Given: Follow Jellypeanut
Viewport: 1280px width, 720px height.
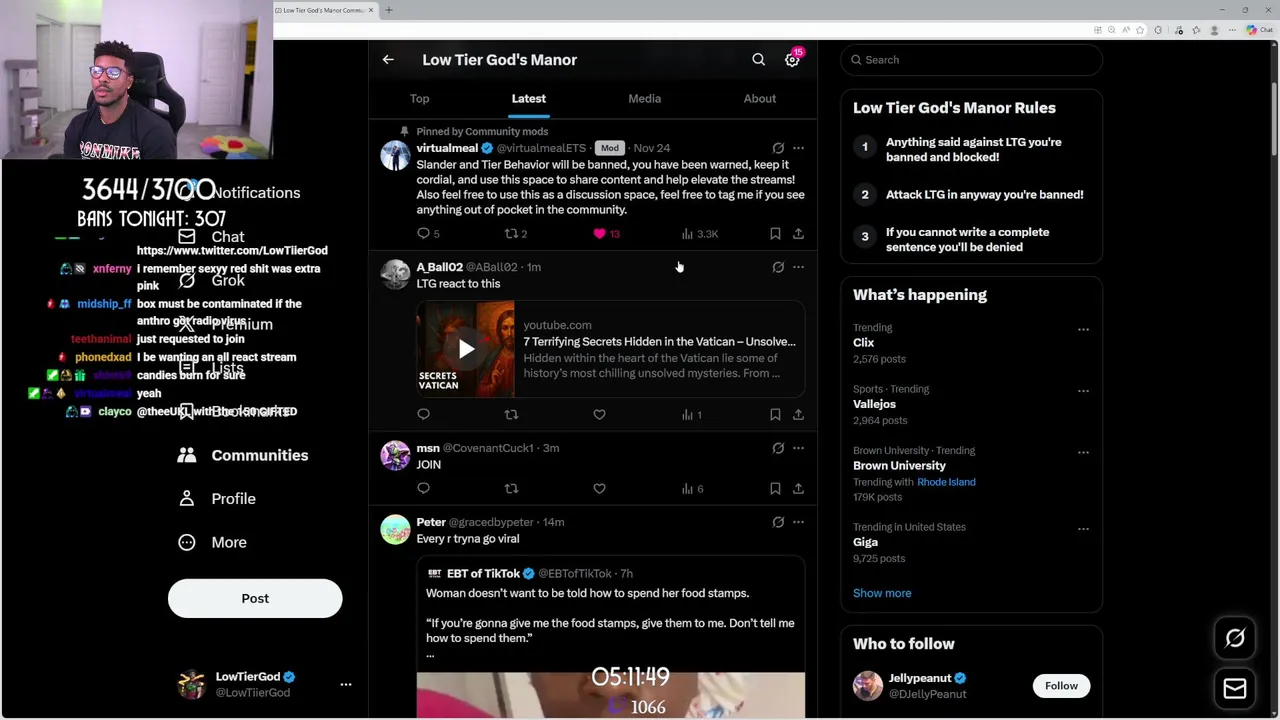Looking at the screenshot, I should (1061, 686).
